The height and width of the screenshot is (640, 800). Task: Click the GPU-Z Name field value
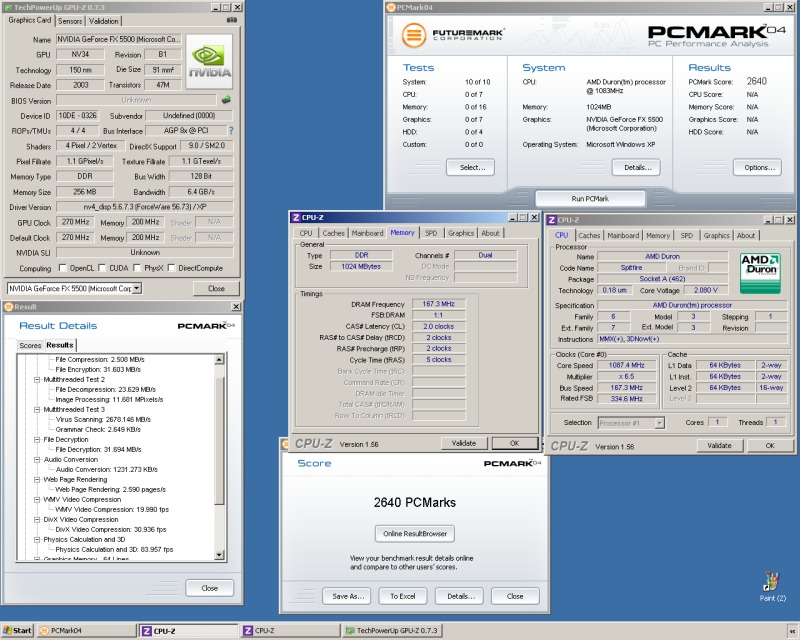click(118, 39)
